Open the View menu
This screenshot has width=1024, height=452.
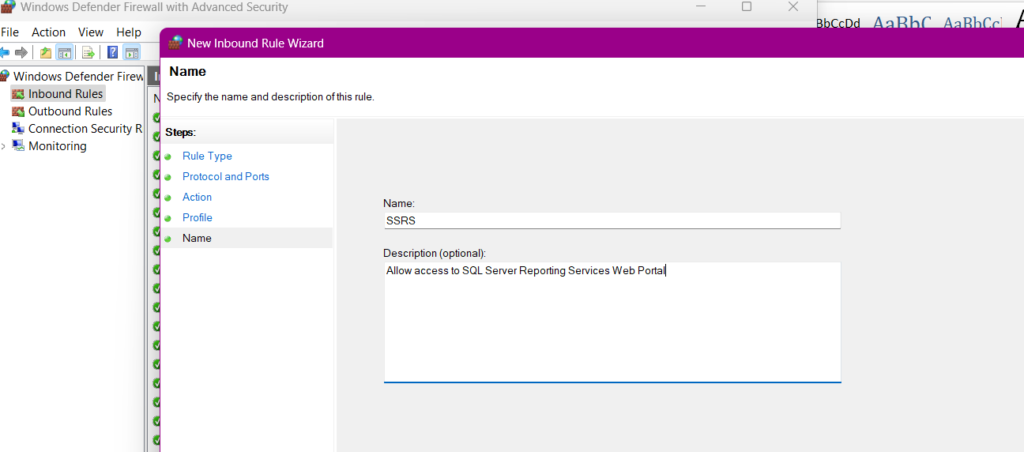[91, 32]
